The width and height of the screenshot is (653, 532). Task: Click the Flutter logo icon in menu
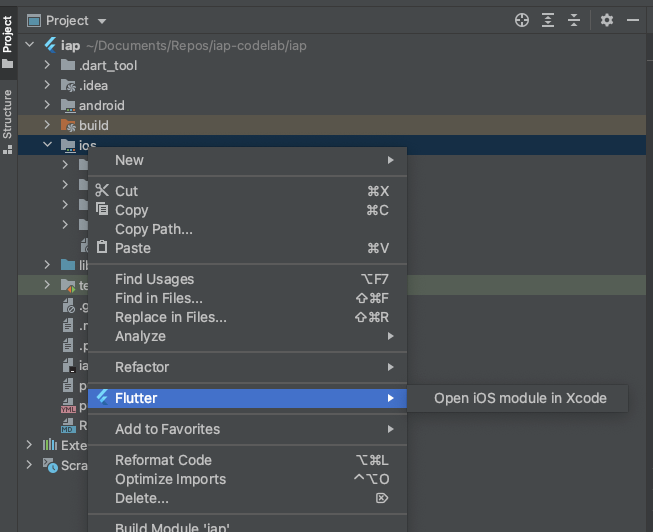point(101,398)
